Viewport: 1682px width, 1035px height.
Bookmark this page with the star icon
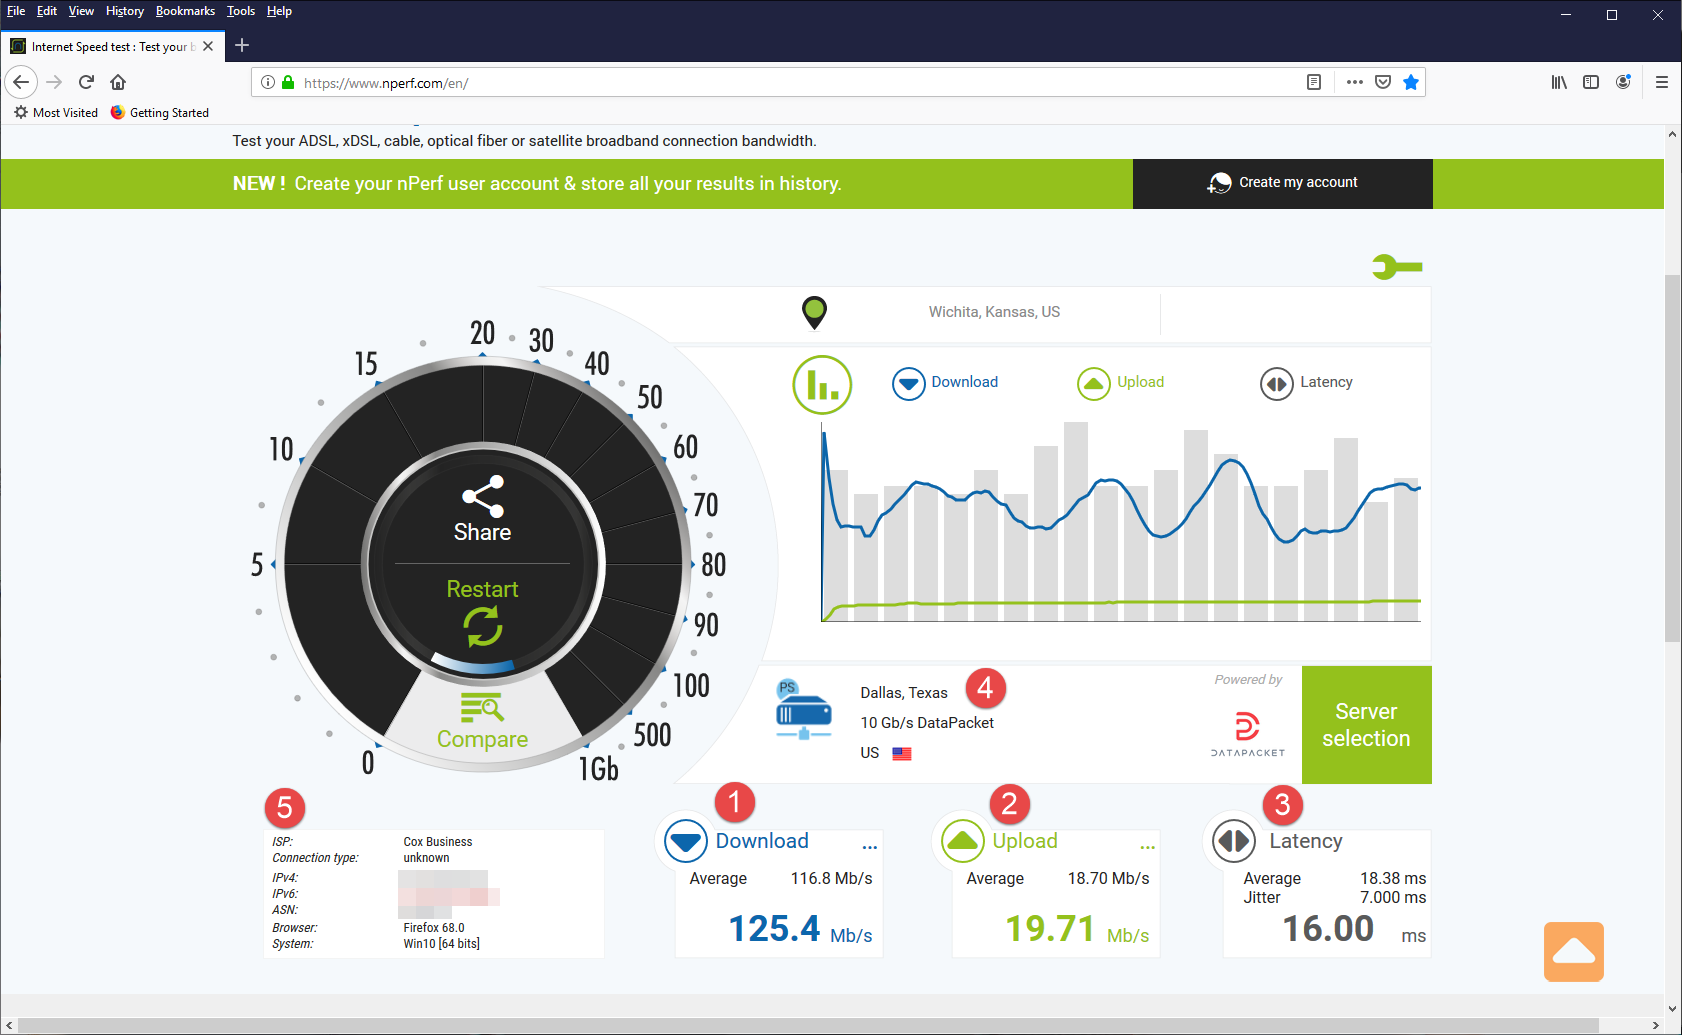pos(1411,82)
